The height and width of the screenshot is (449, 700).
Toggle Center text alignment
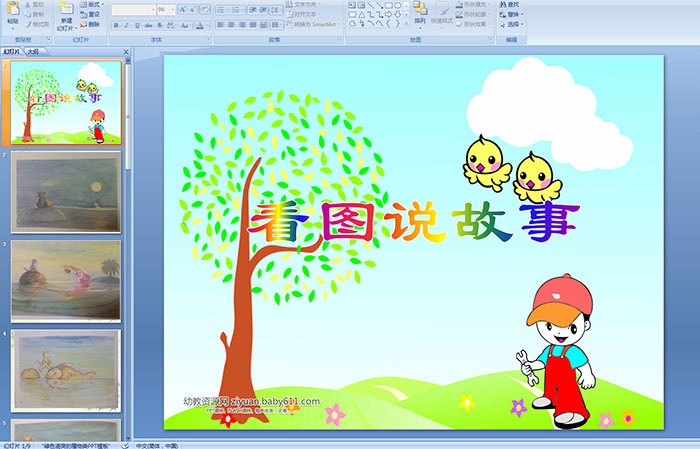click(231, 25)
